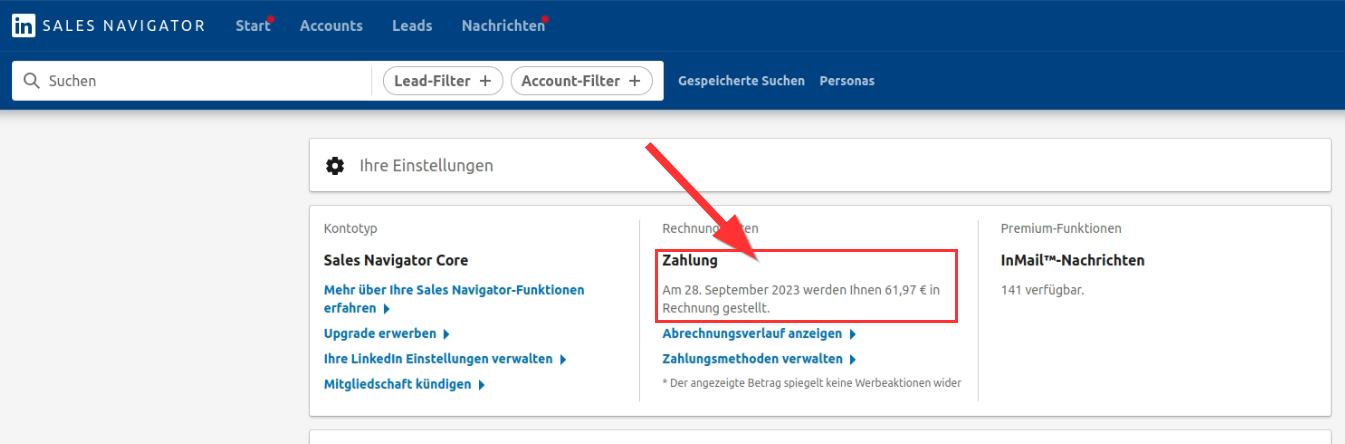
Task: Click the Ihre Einstellungen heading
Action: pyautogui.click(x=426, y=165)
